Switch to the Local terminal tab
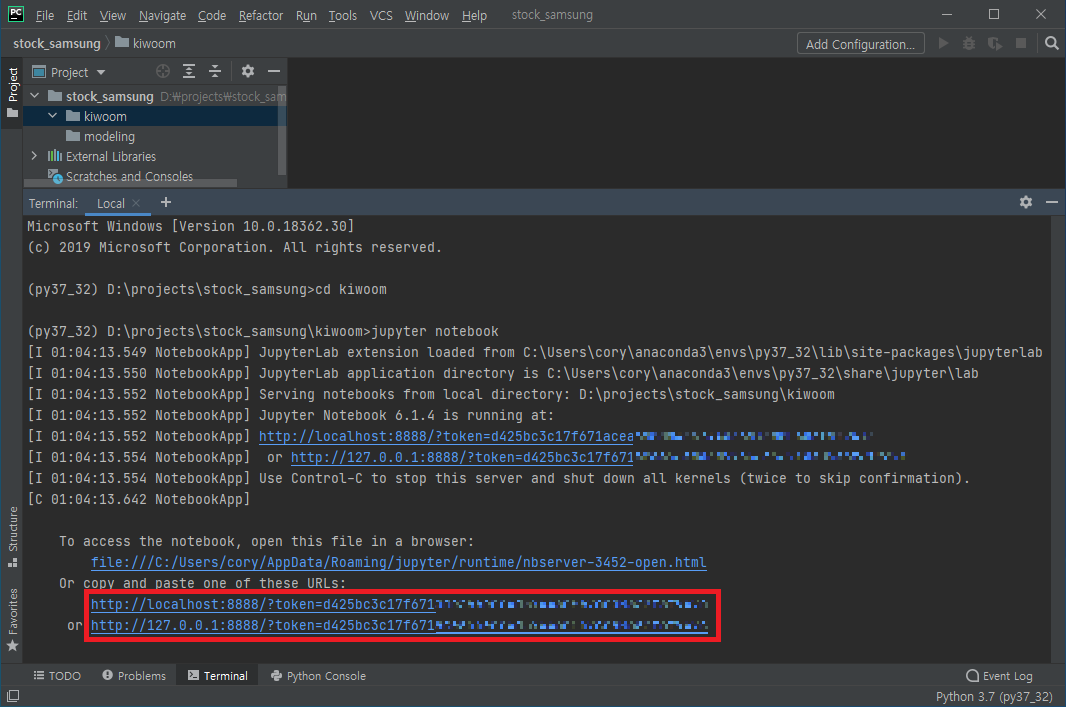Image resolution: width=1066 pixels, height=707 pixels. coord(110,203)
